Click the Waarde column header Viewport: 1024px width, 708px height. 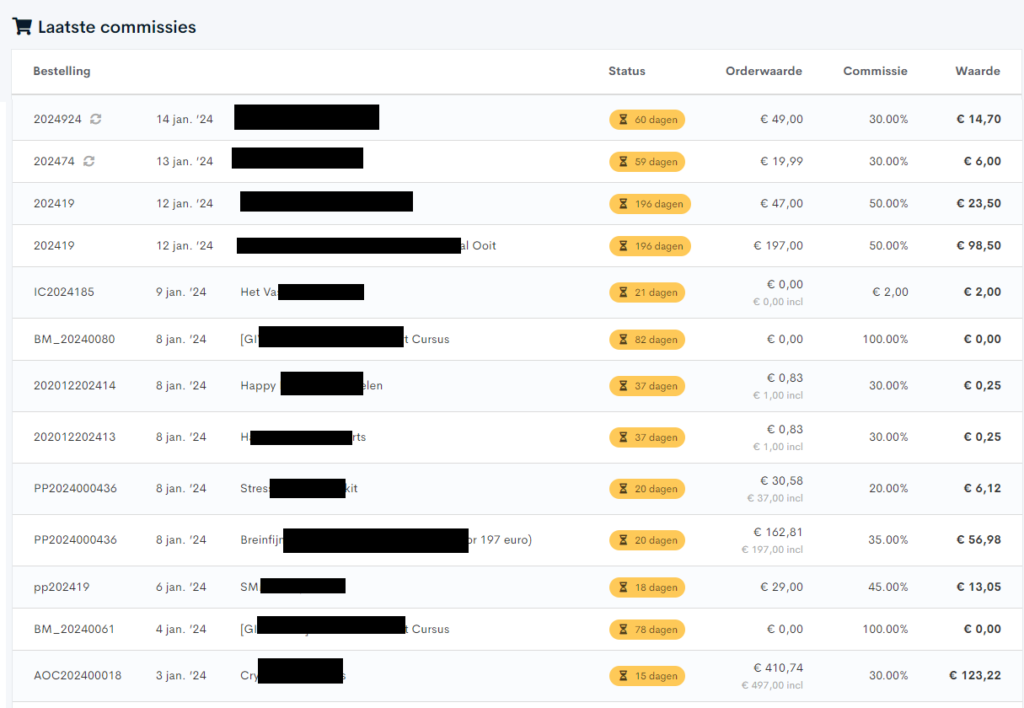point(977,71)
